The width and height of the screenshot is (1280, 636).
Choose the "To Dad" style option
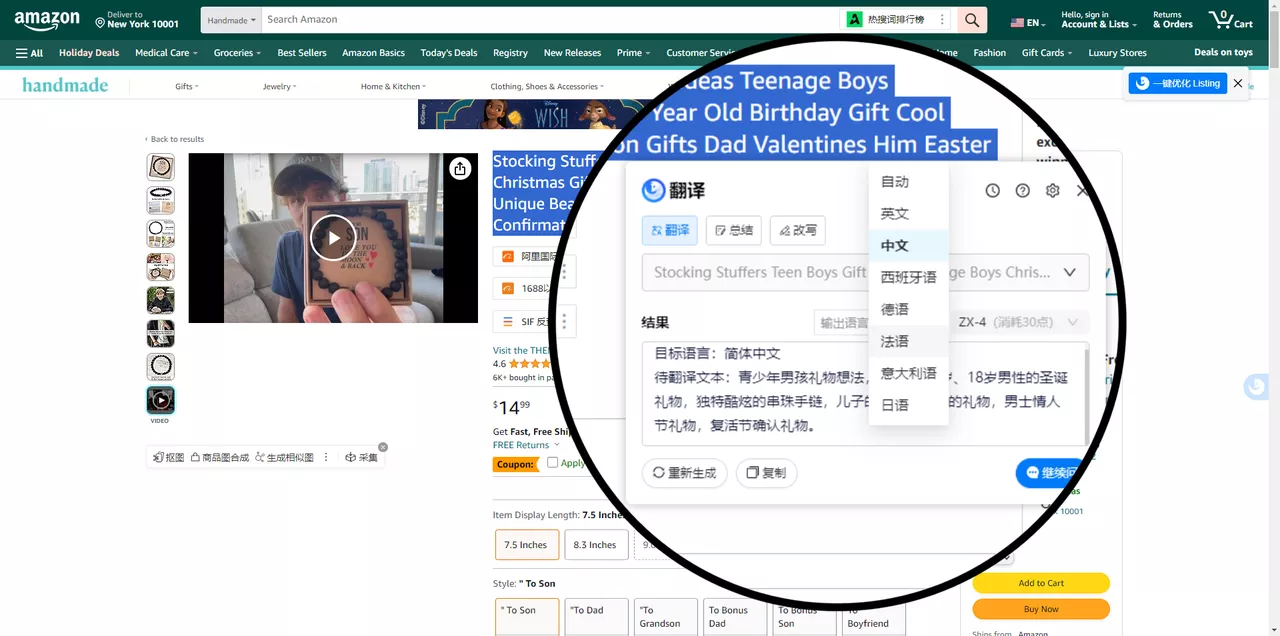596,616
